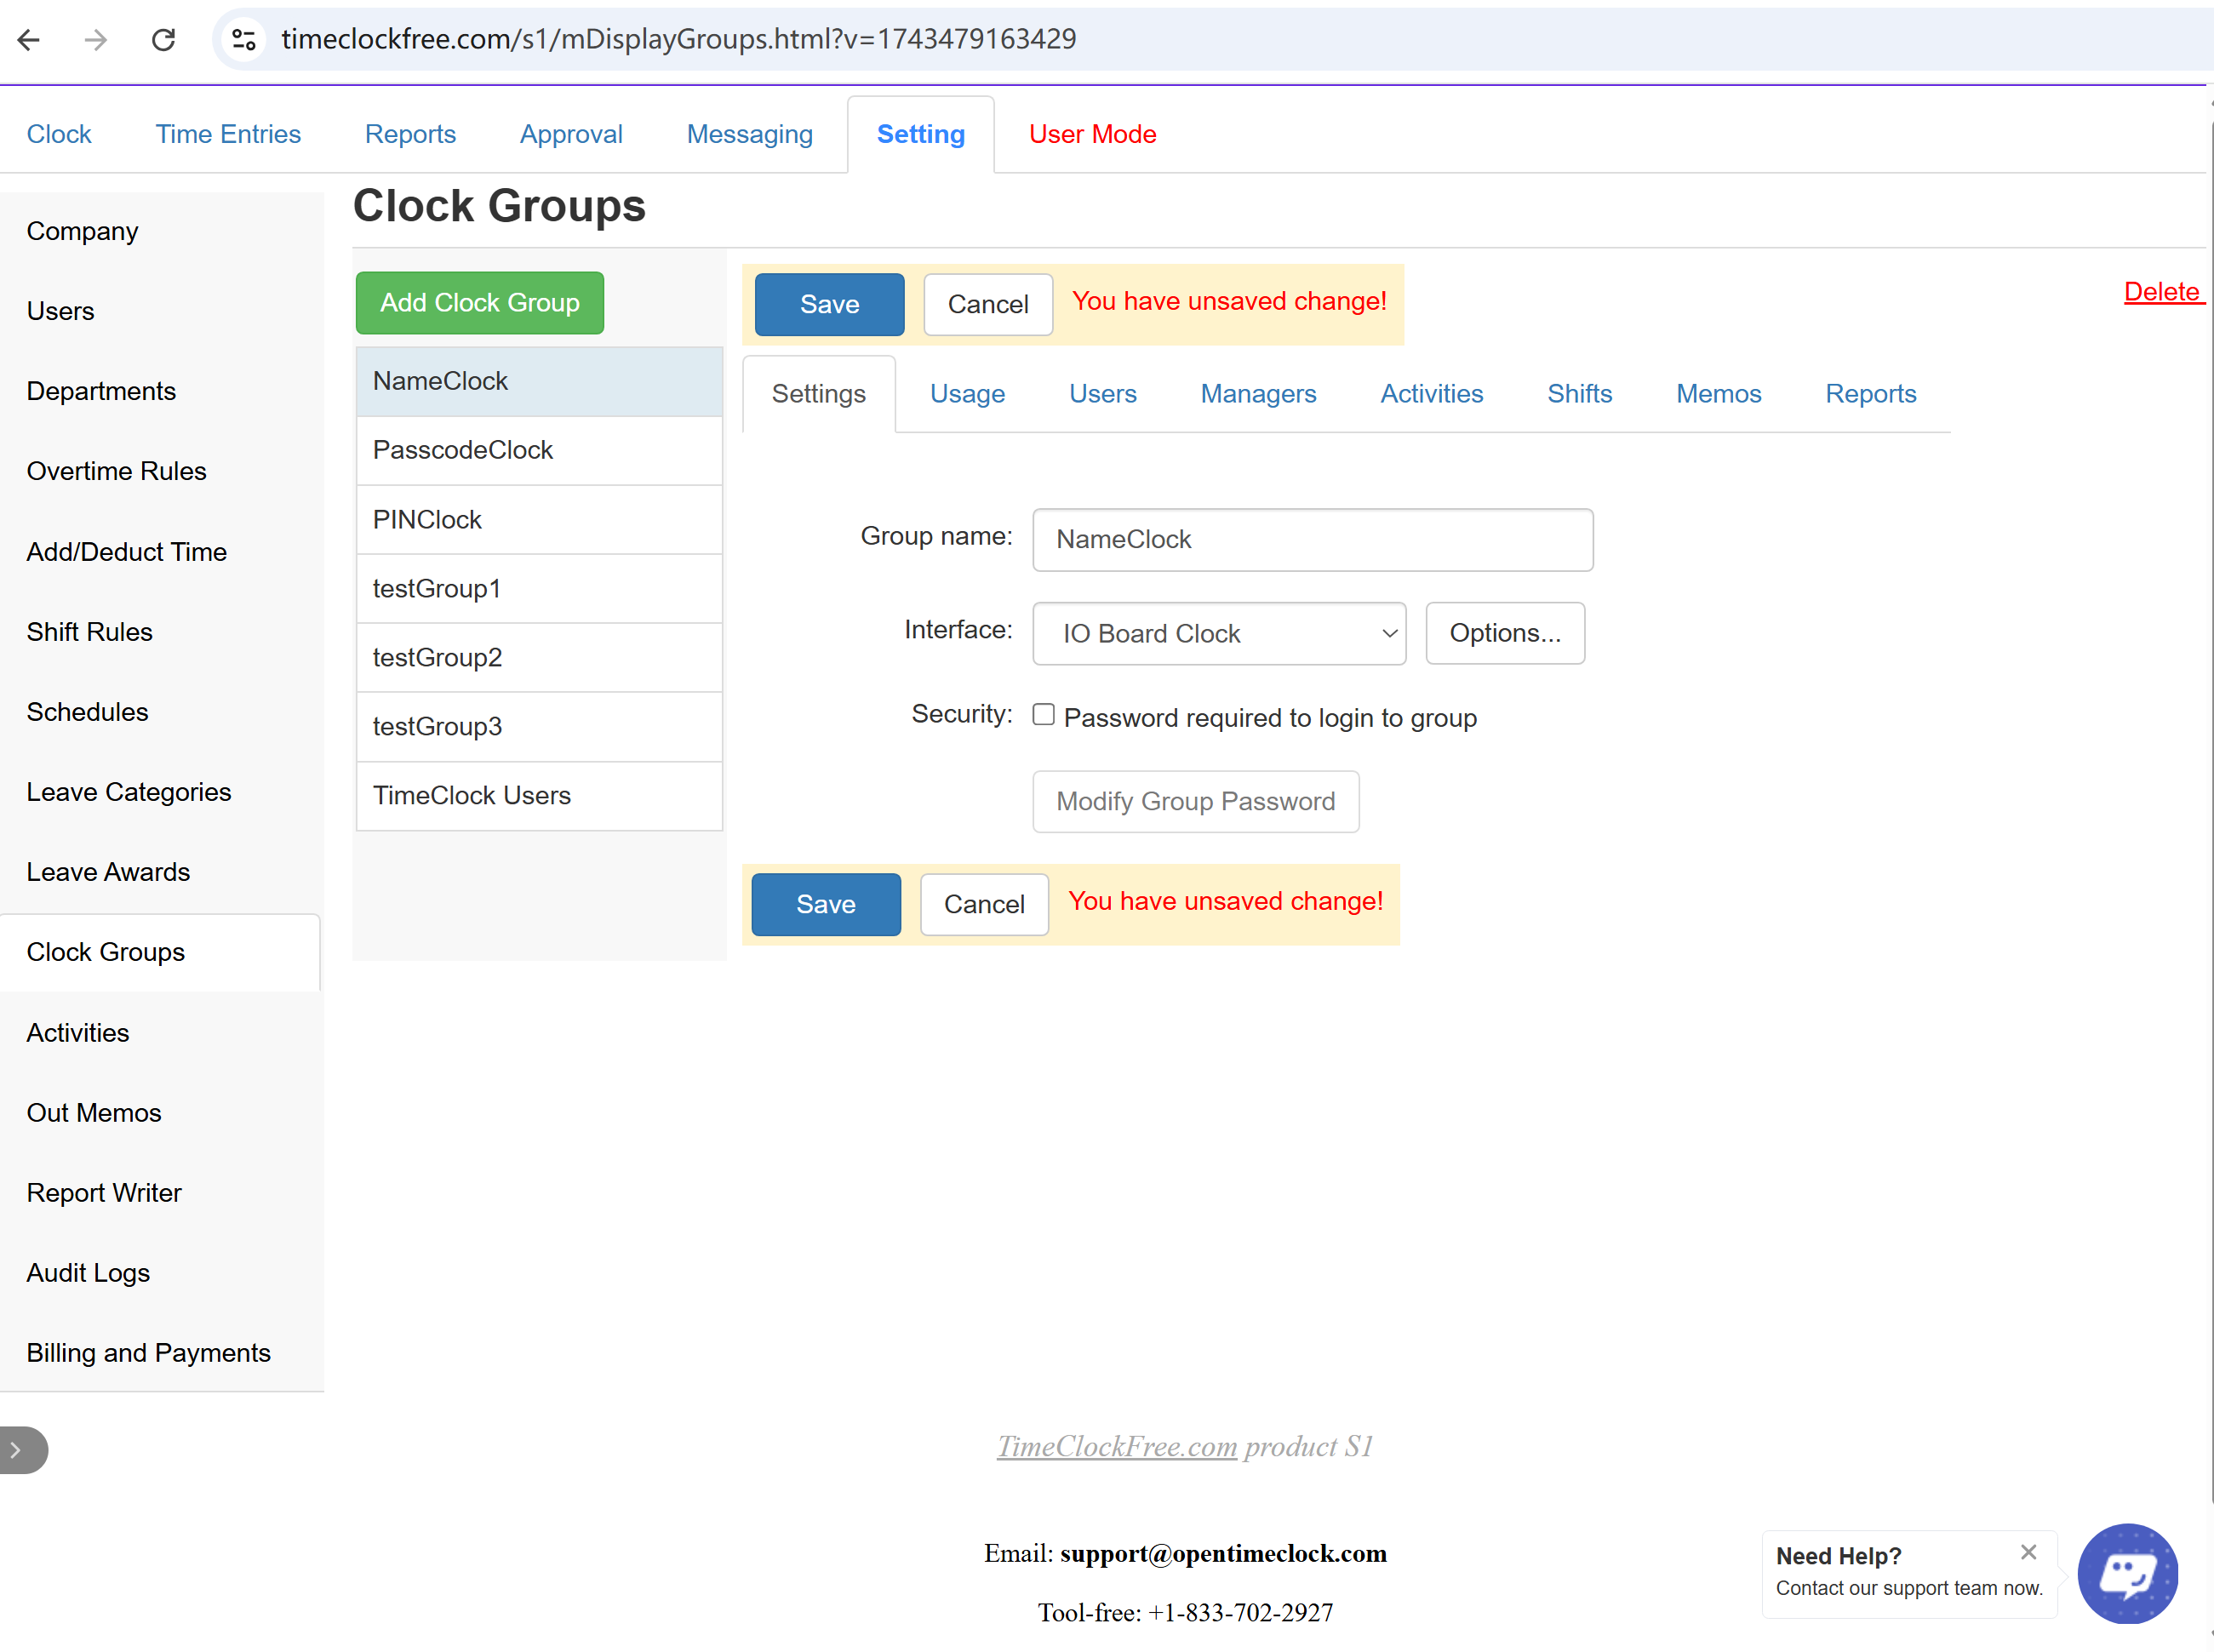The height and width of the screenshot is (1652, 2214).
Task: Click the TimeClockFree.com footer link
Action: (1117, 1446)
